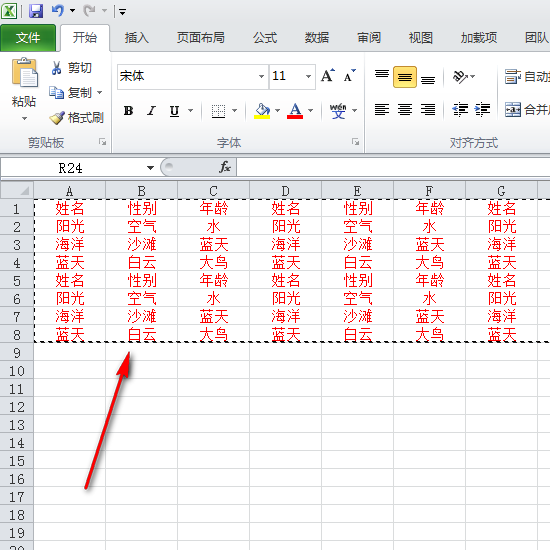
Task: Click the Undo arrow icon
Action: point(58,11)
